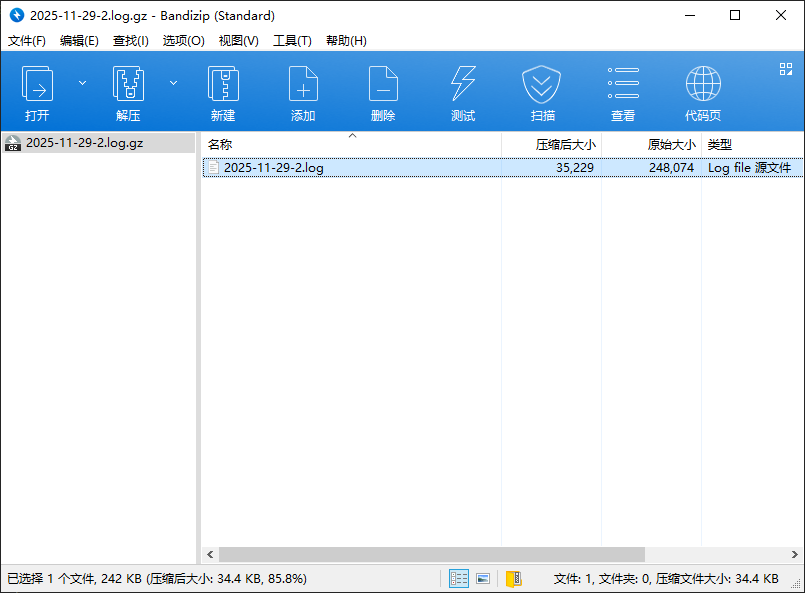Click the 查看 (View) list icon
Screen dimensions: 805x593
click(623, 83)
